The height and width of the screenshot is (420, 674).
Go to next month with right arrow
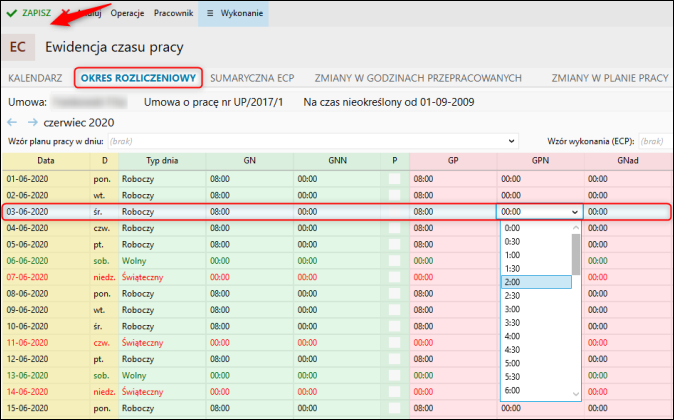(x=32, y=121)
